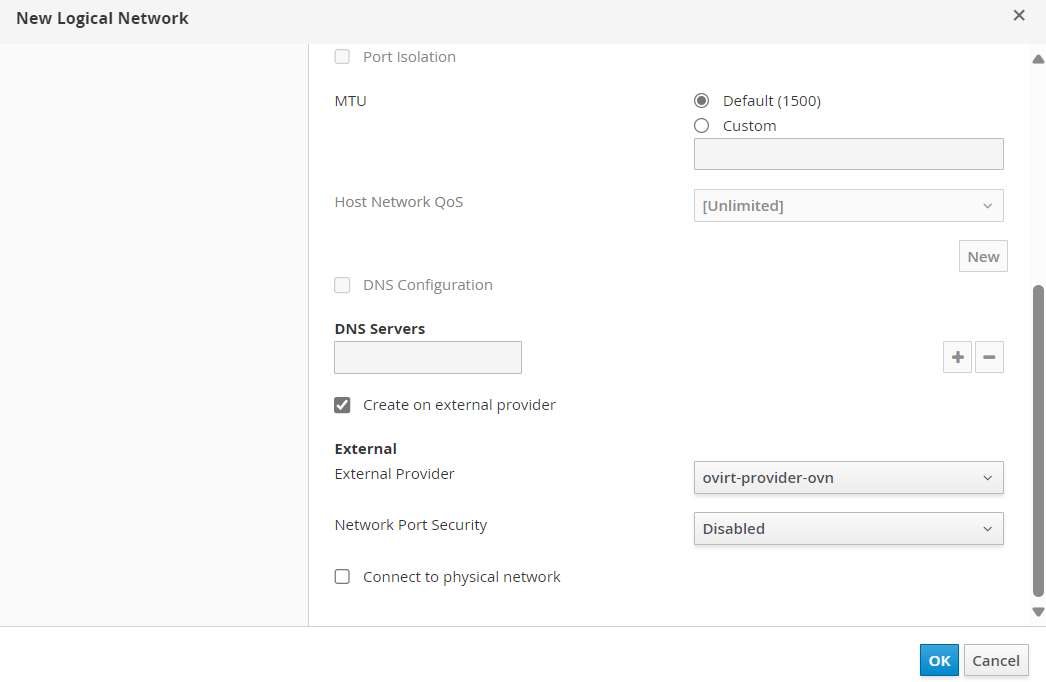Click the Cancel button

[x=996, y=661]
